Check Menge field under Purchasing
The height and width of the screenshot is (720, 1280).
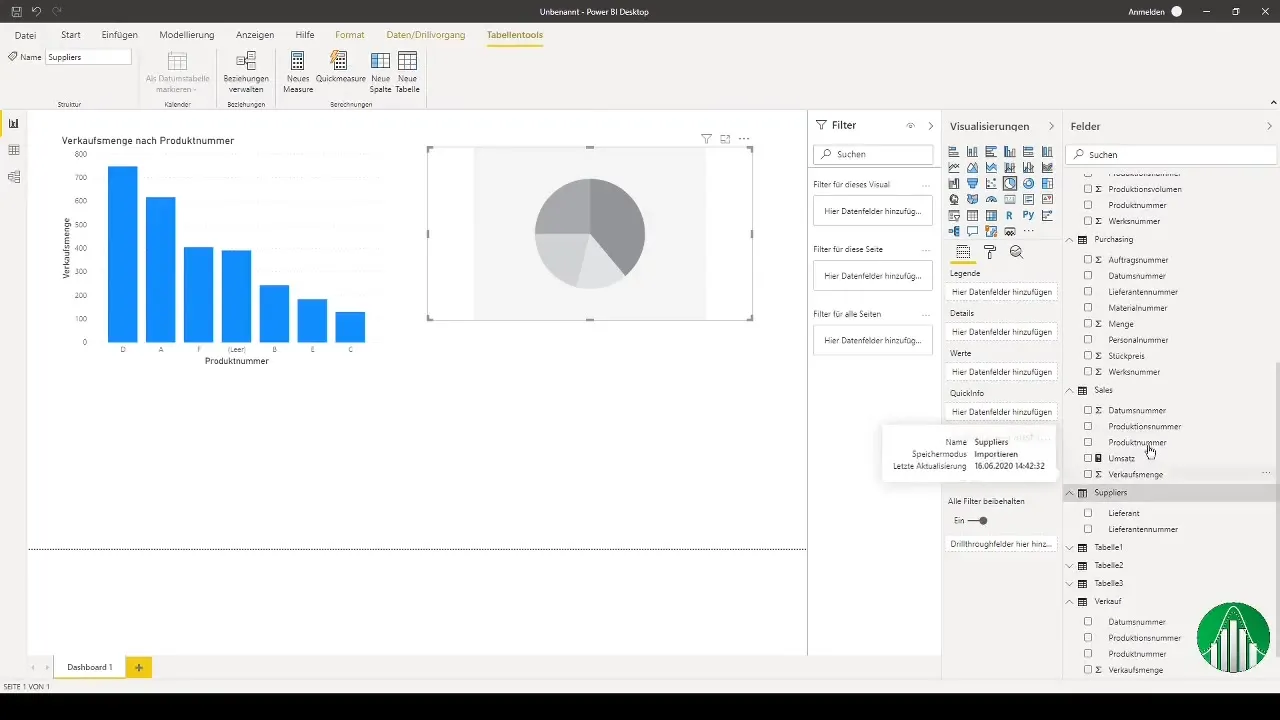point(1088,324)
